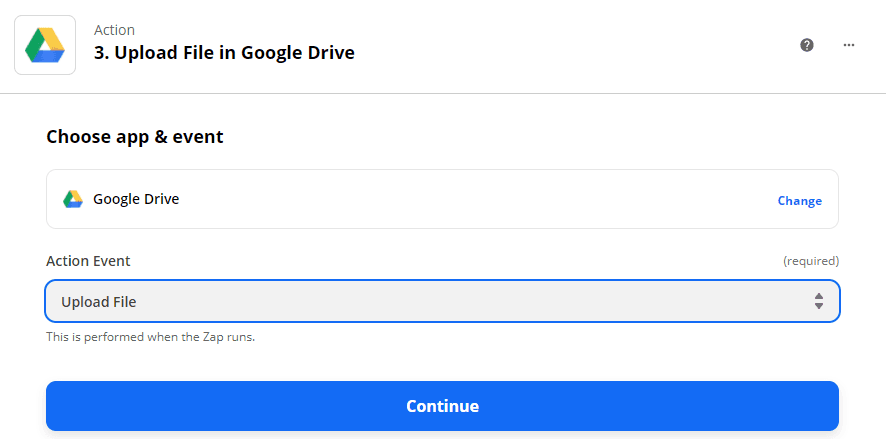
Task: Click the Google Drive logo in step header
Action: click(45, 45)
